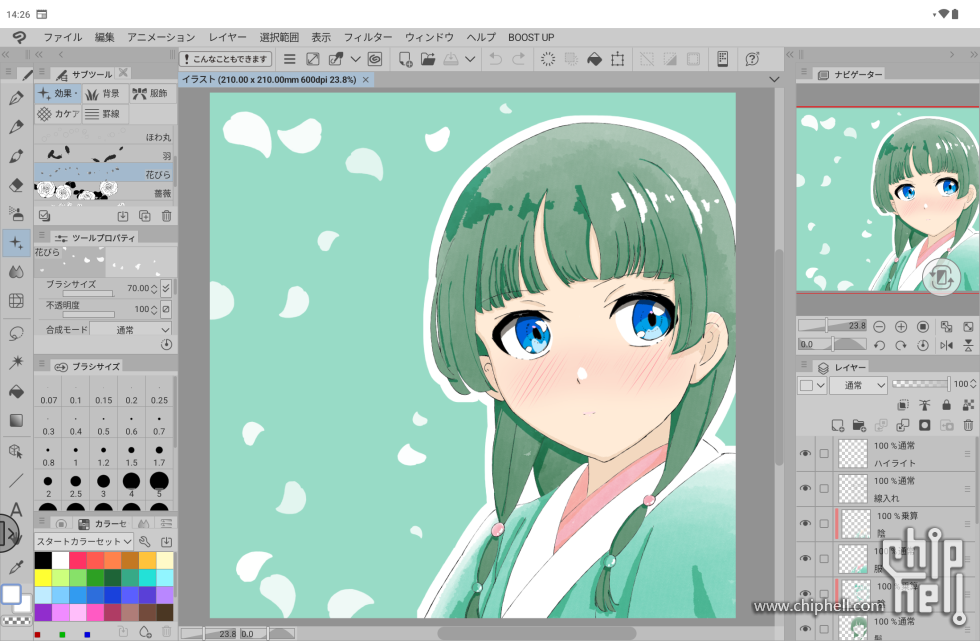Screen dimensions: 980x641
Task: Toggle visibility of the 線入れ layer
Action: tap(805, 488)
